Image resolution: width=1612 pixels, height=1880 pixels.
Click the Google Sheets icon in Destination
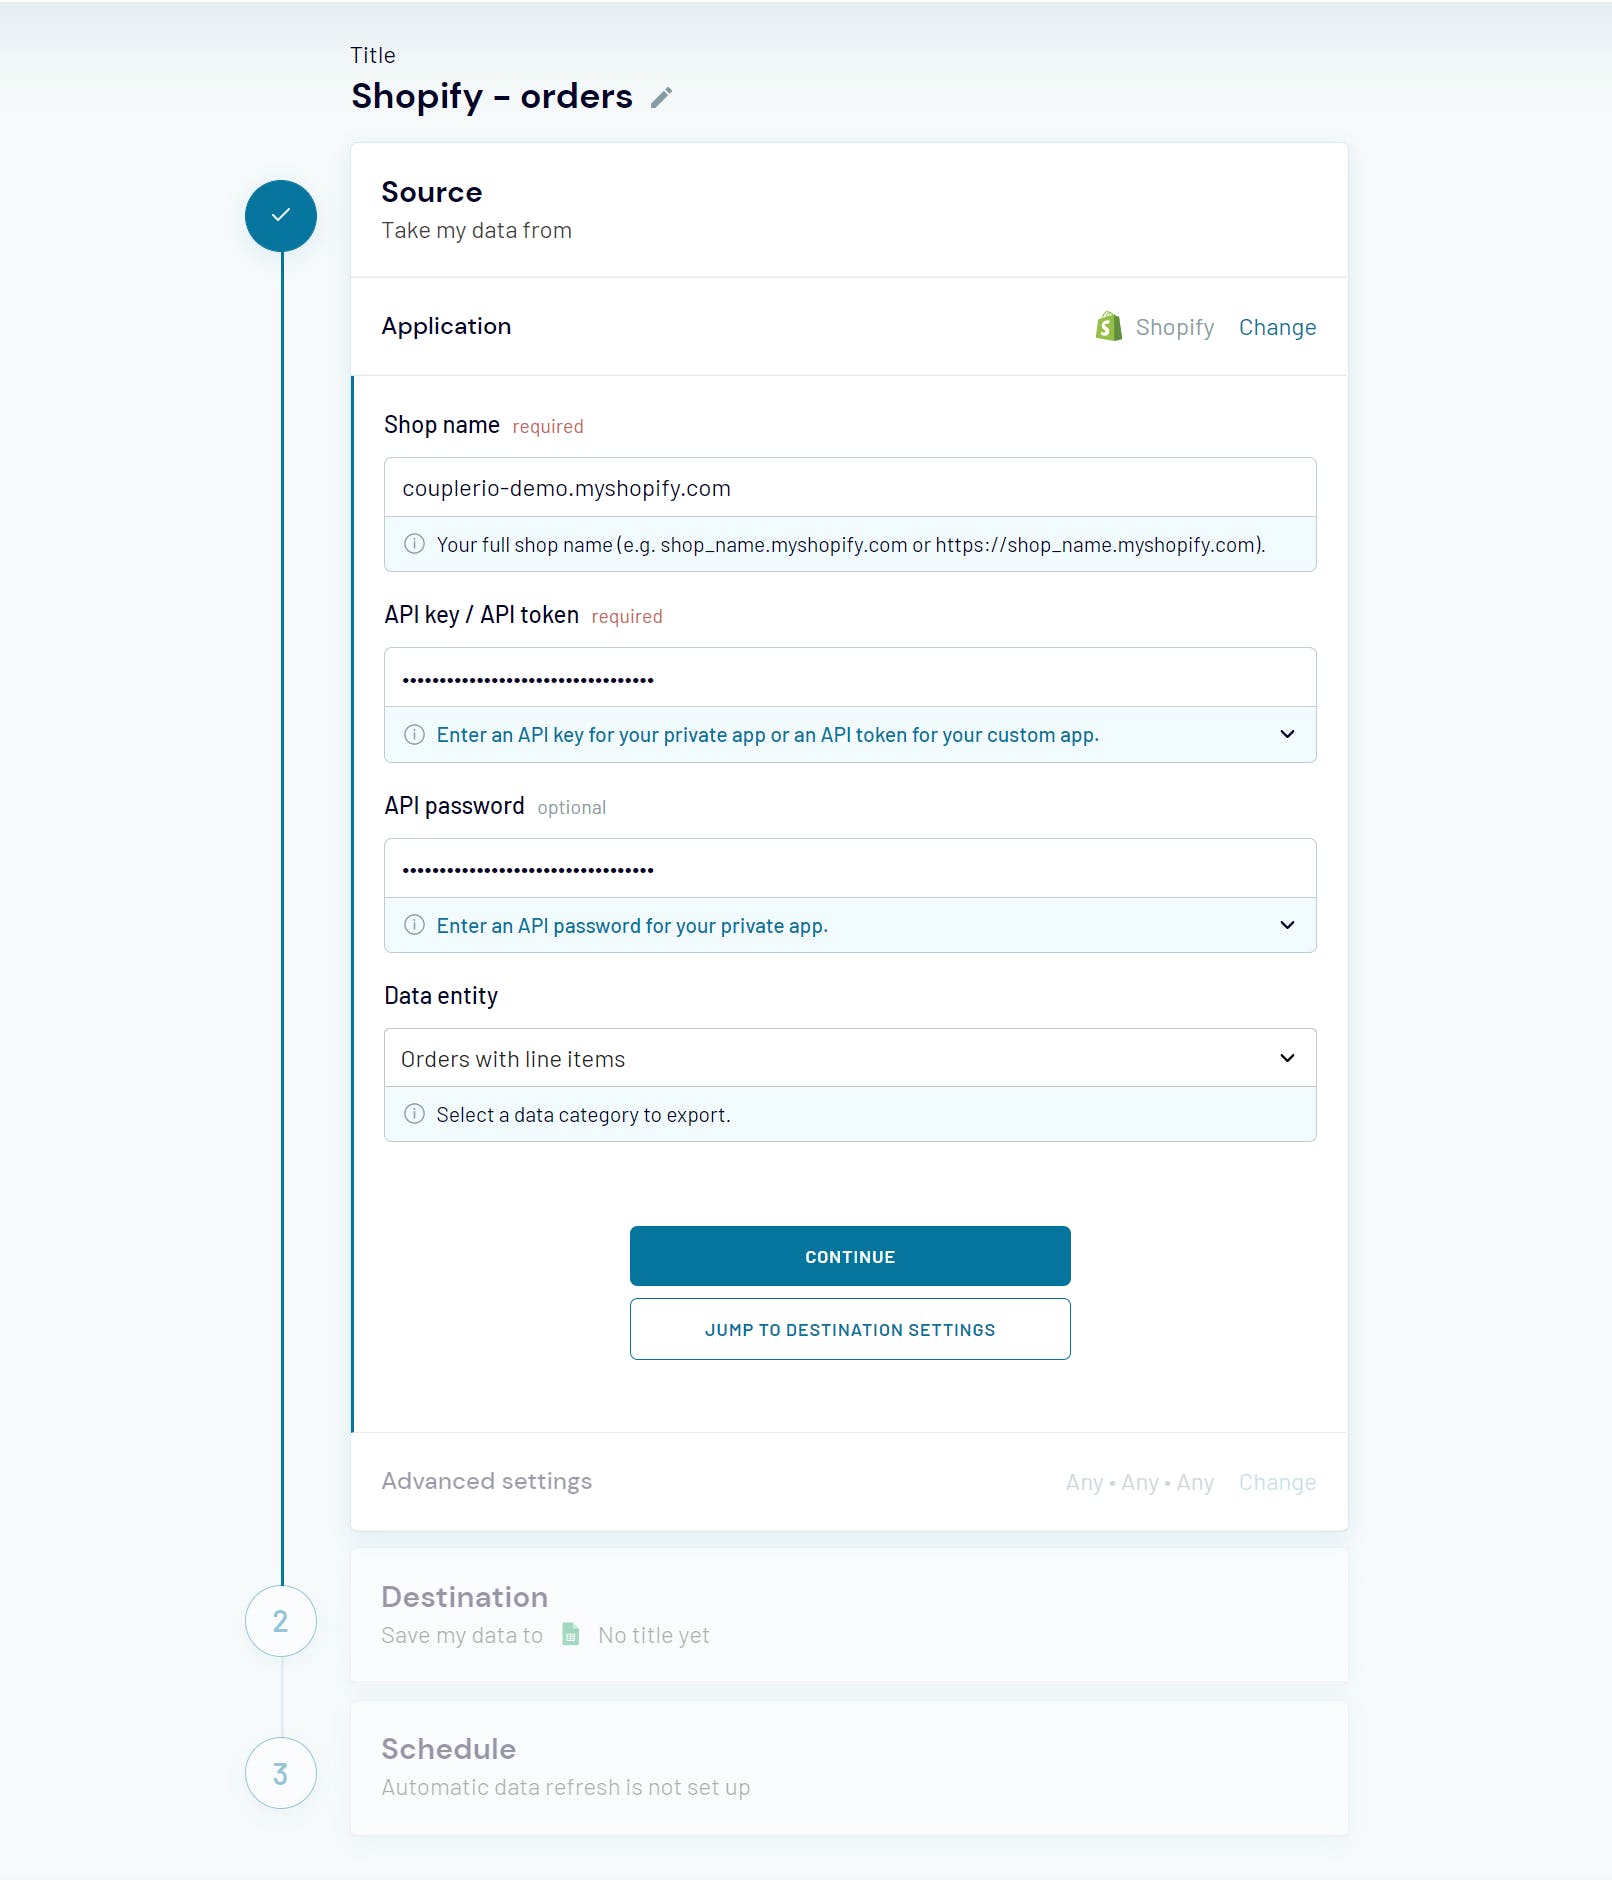(x=571, y=1634)
